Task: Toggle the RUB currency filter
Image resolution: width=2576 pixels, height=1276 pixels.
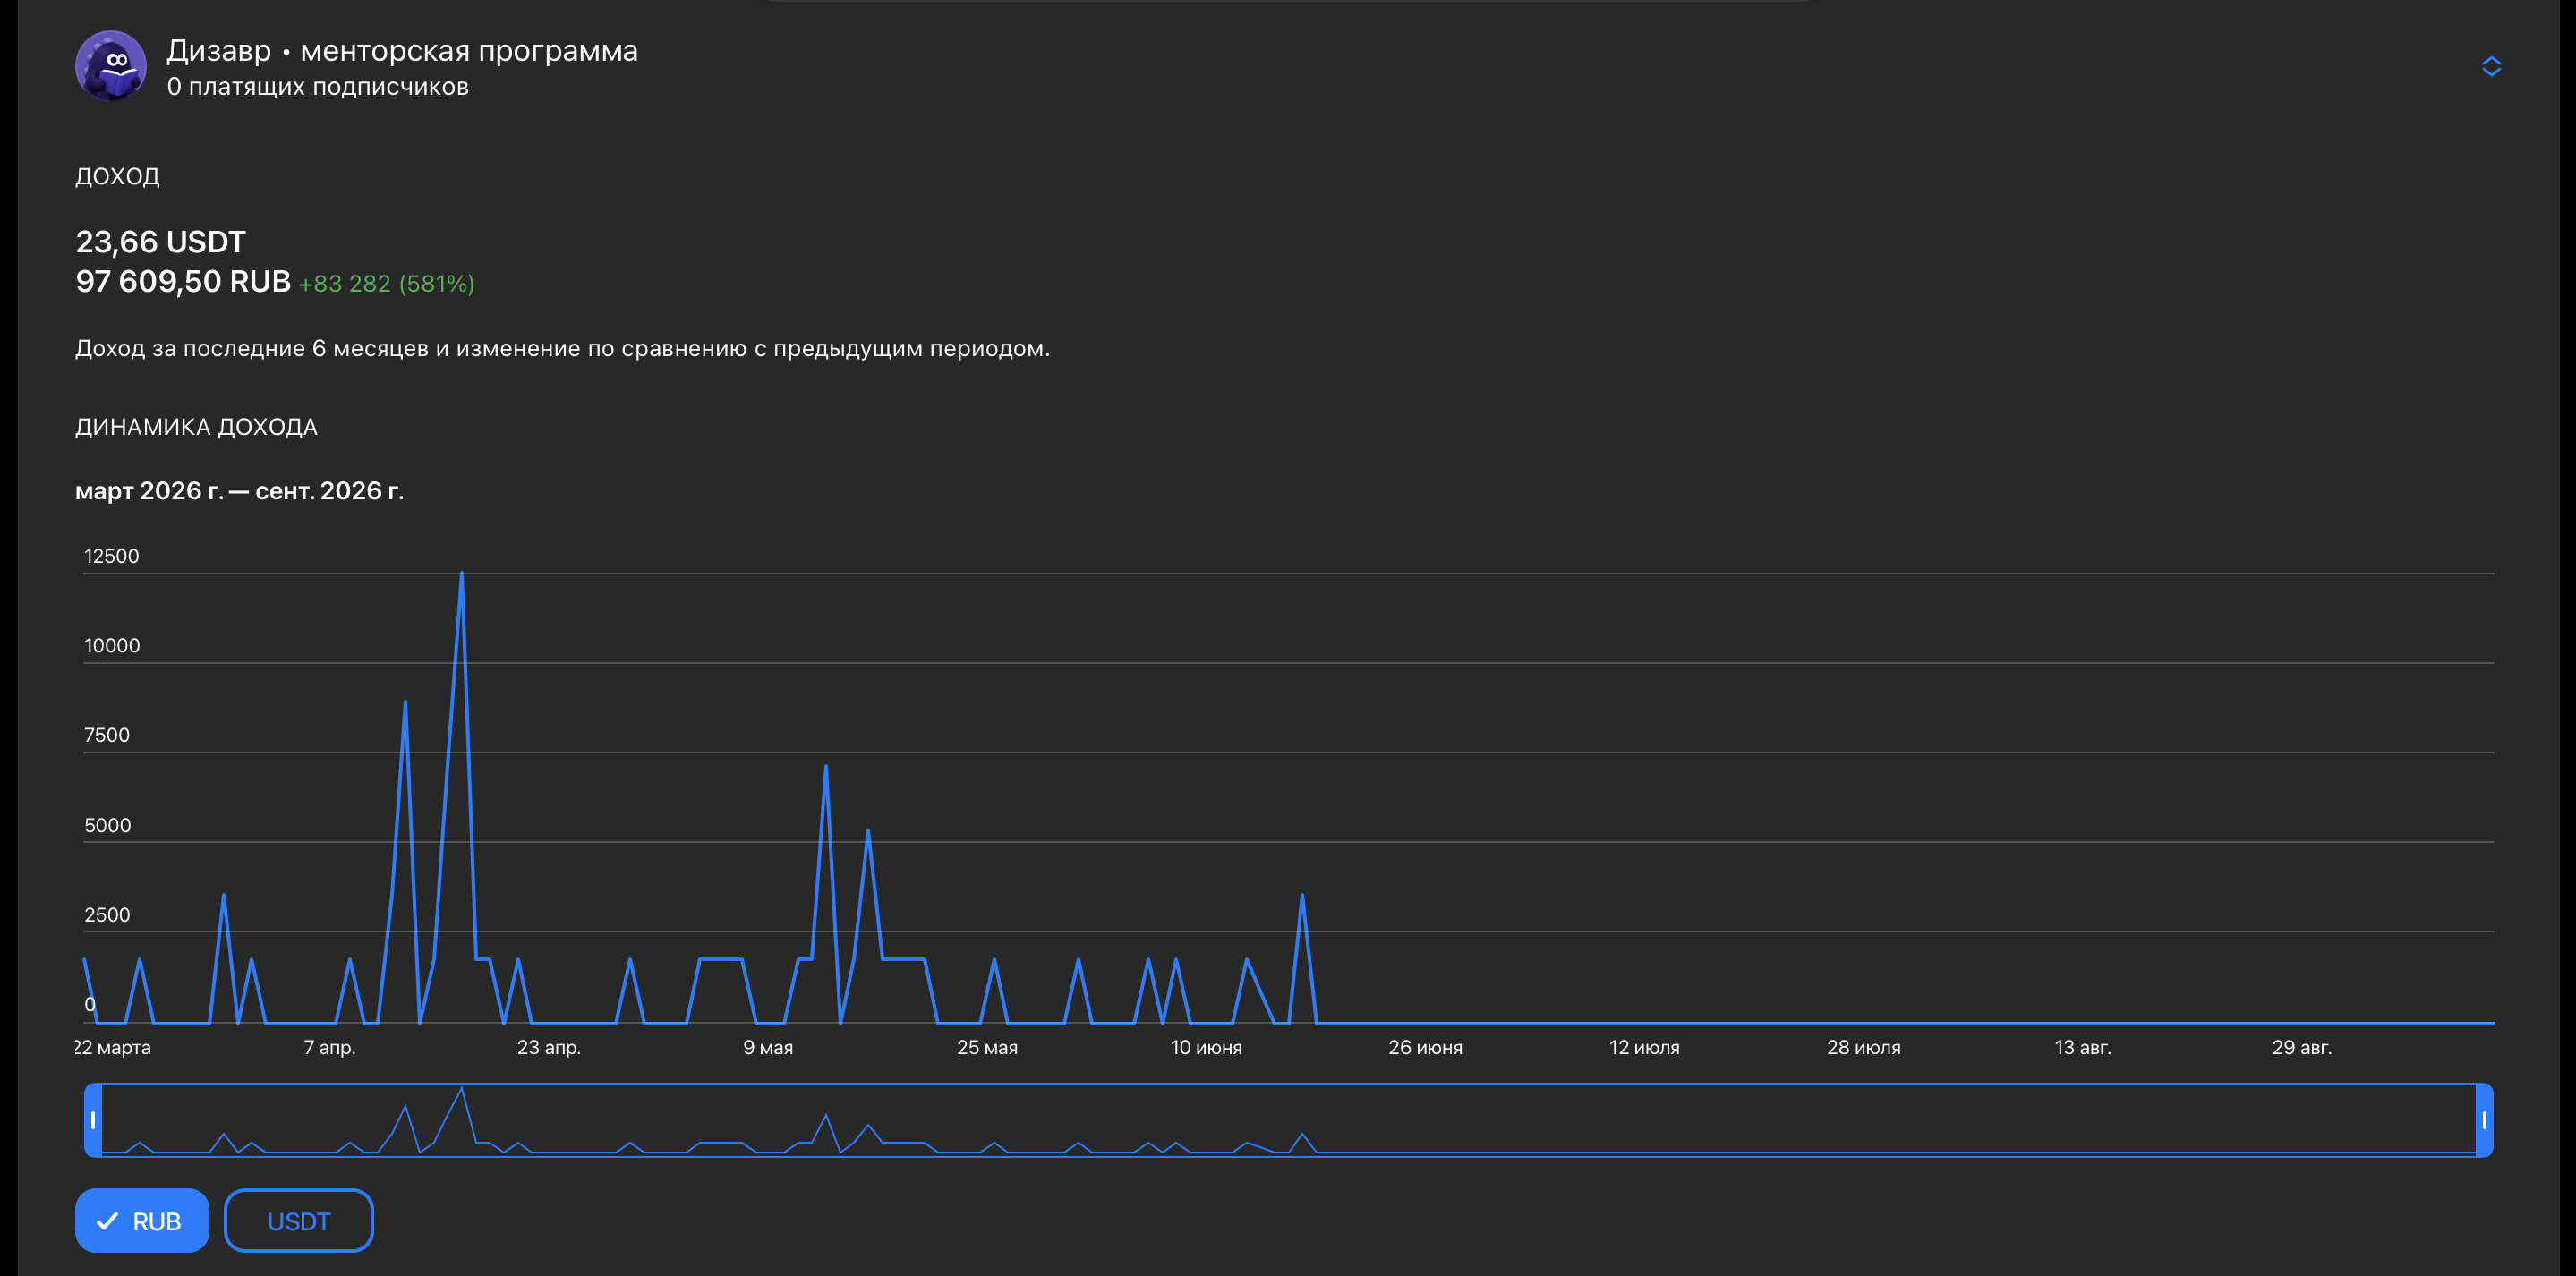Action: [142, 1220]
